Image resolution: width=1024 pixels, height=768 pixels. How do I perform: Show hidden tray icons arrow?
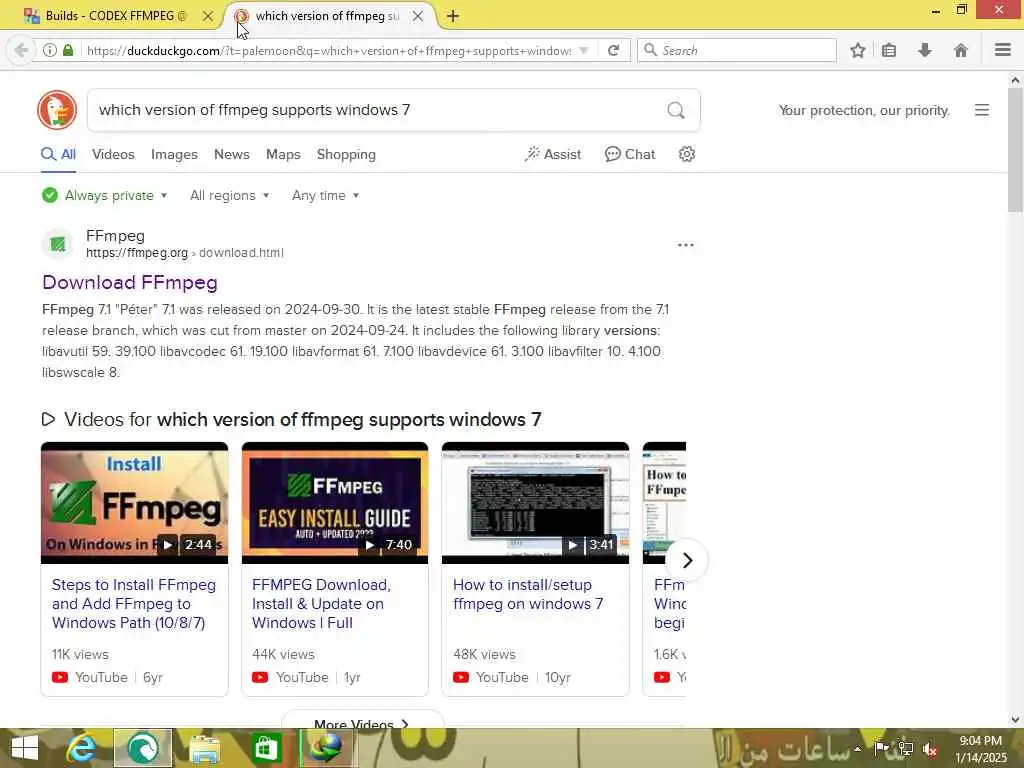pyautogui.click(x=857, y=749)
